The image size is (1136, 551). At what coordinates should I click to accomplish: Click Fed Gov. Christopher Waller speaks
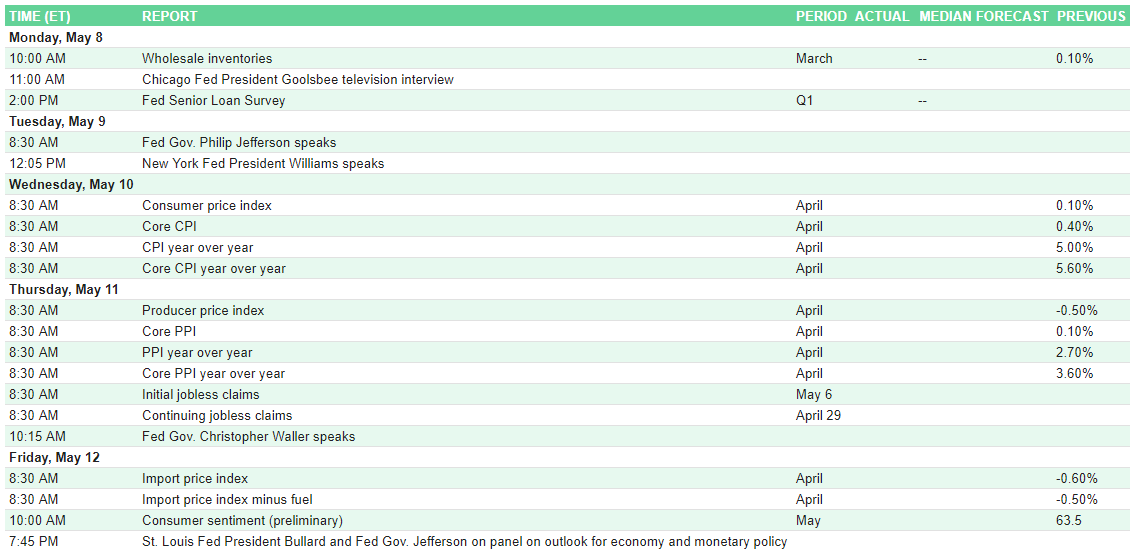click(248, 437)
